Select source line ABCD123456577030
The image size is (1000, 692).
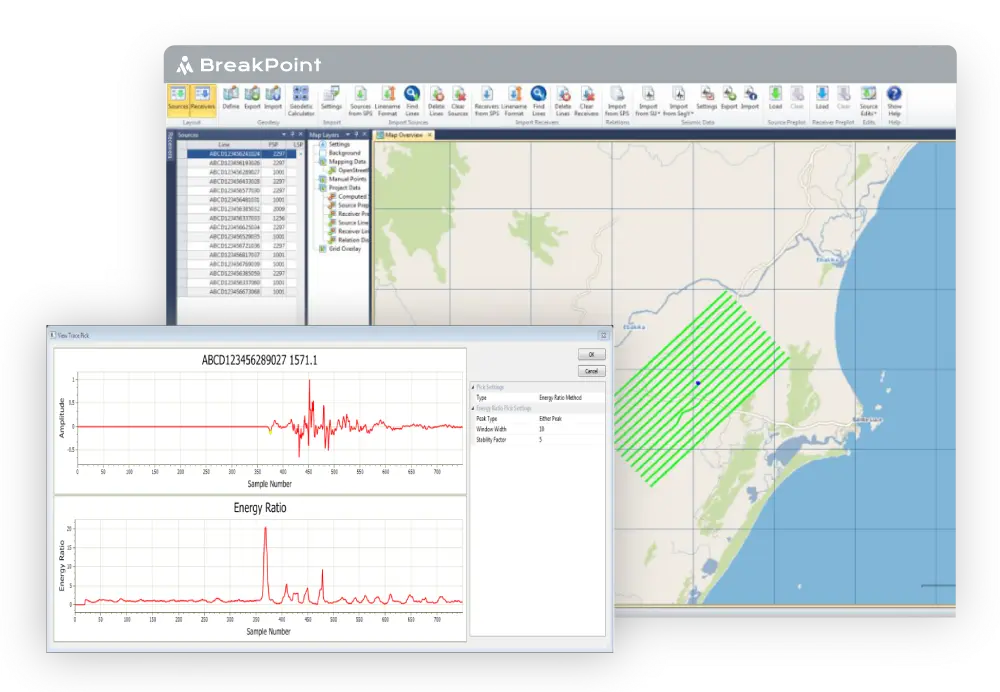click(237, 191)
